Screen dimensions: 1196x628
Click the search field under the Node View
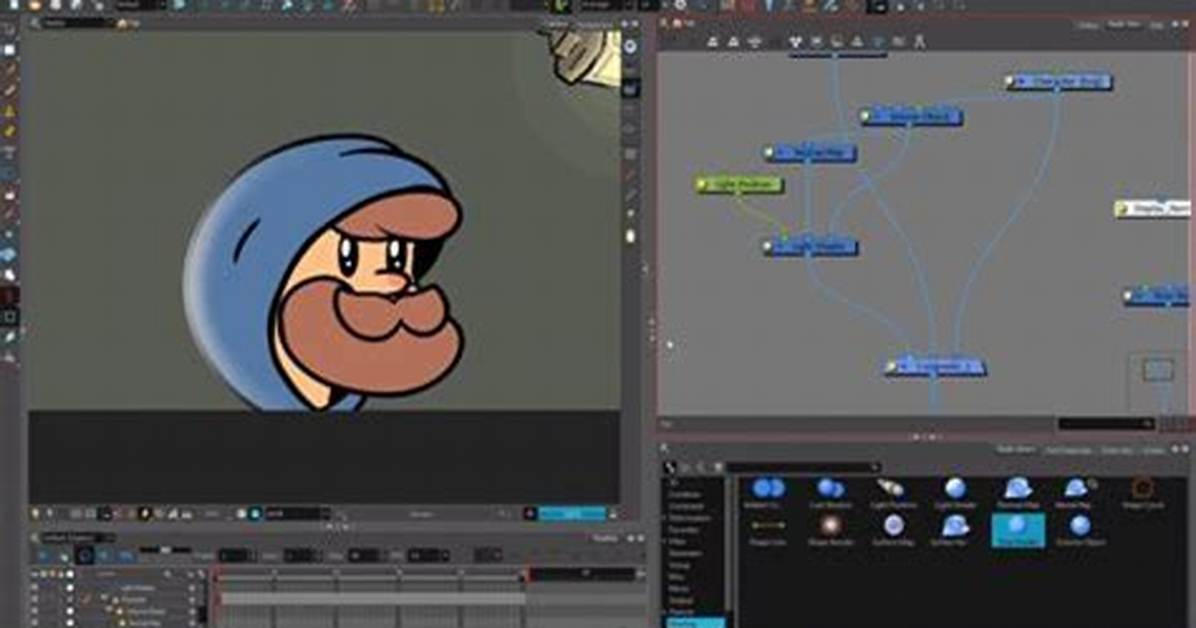point(1105,423)
